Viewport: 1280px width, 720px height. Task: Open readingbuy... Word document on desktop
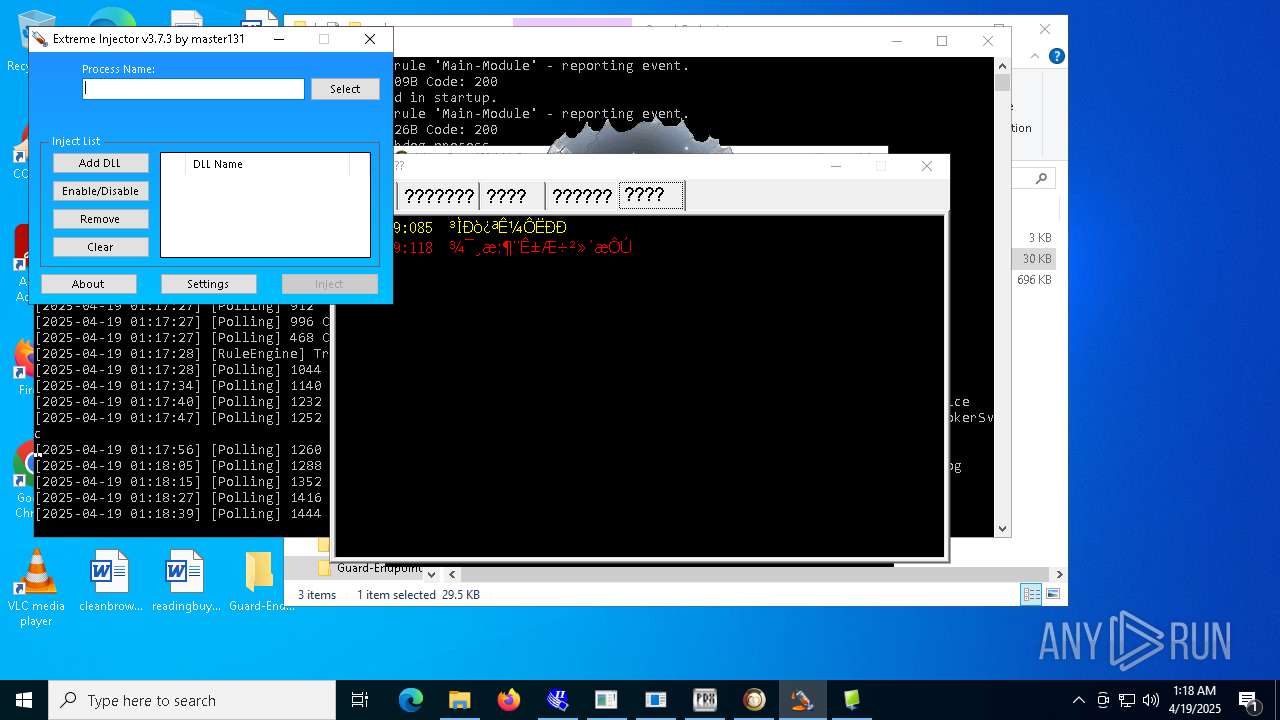point(185,581)
